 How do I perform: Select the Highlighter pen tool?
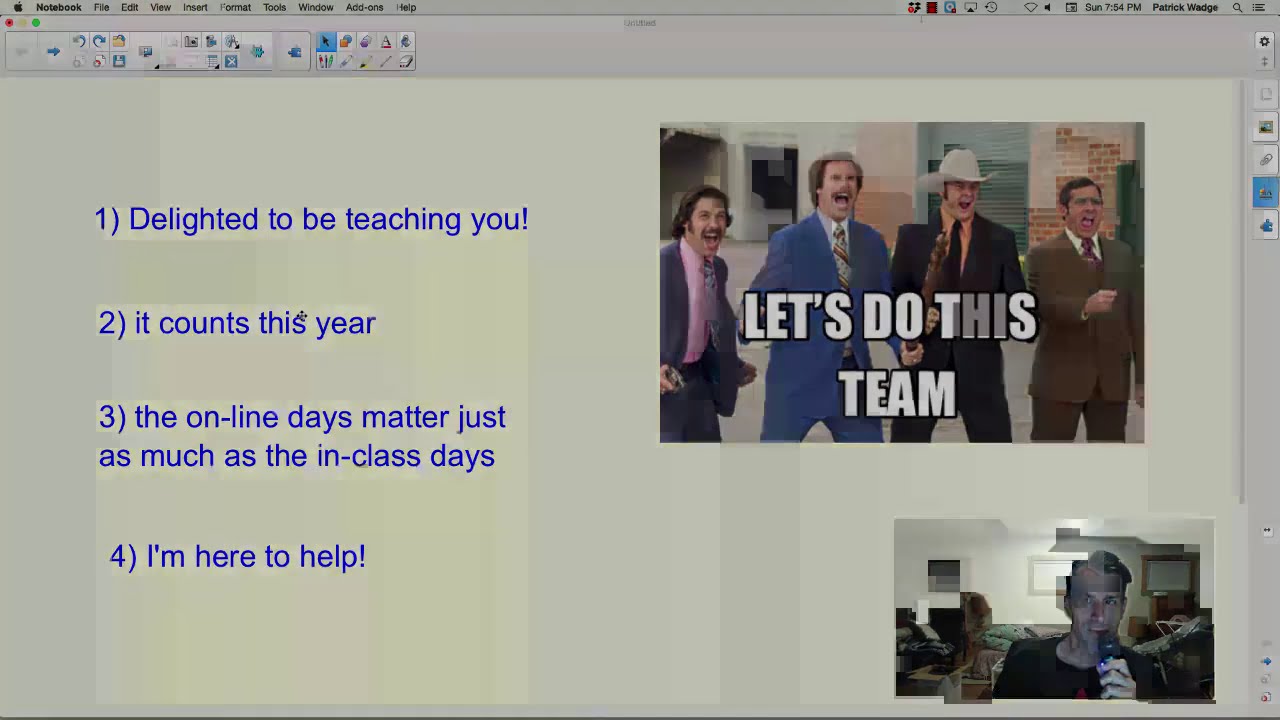(x=366, y=61)
